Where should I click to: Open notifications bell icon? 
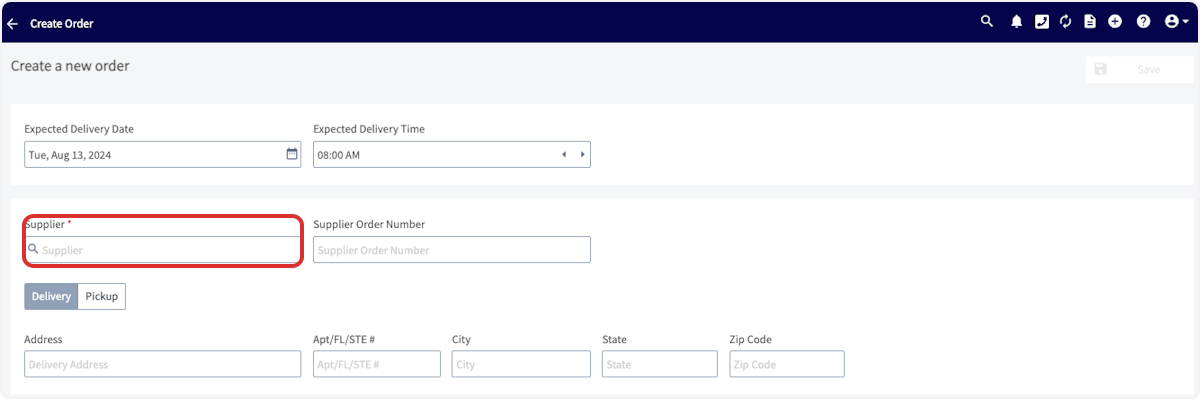tap(1016, 21)
